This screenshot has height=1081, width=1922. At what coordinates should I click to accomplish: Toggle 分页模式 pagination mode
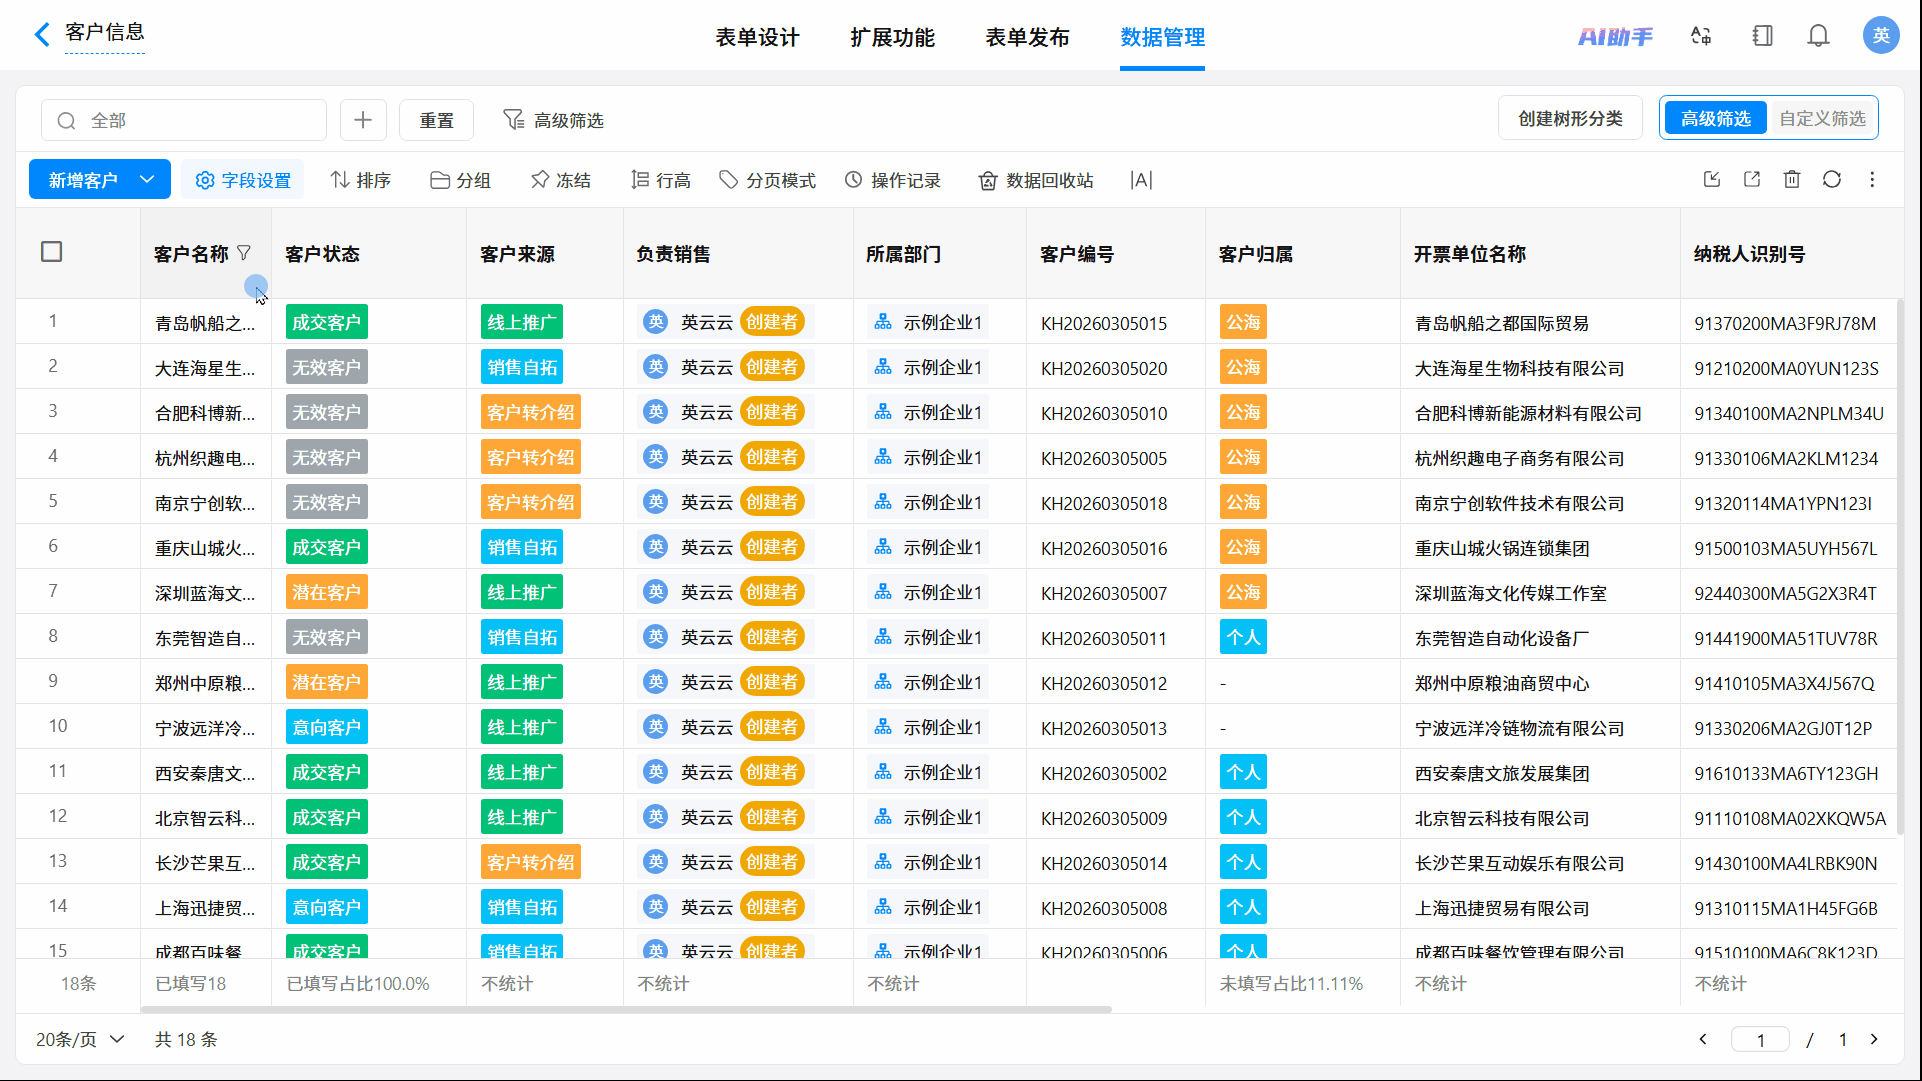point(768,180)
